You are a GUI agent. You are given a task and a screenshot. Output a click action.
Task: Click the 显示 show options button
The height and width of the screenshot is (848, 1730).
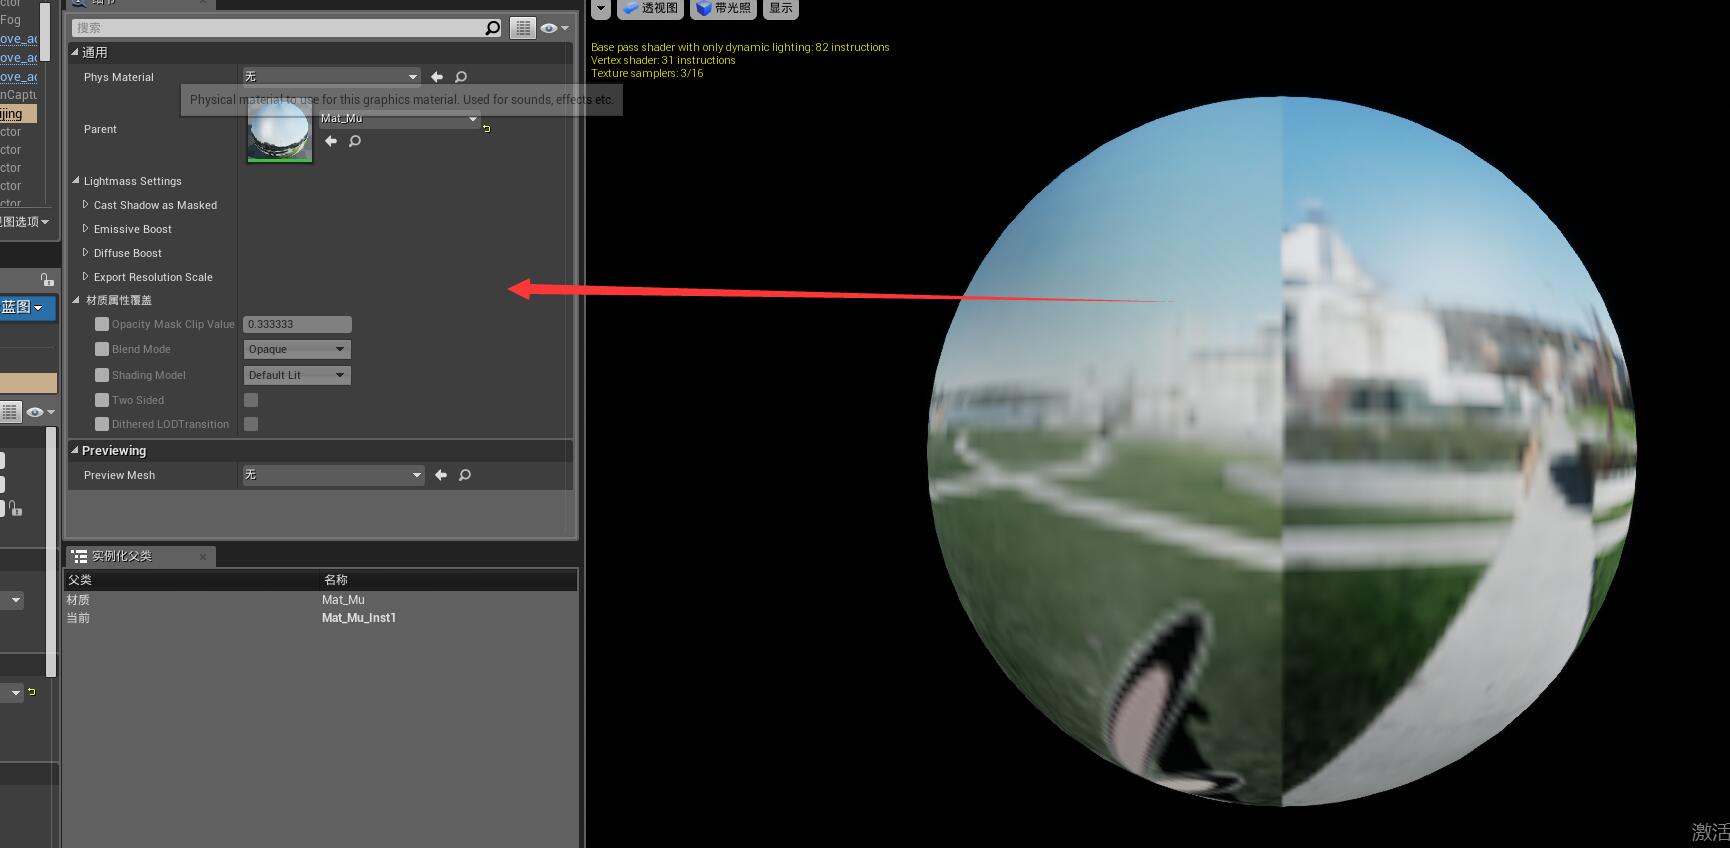781,8
